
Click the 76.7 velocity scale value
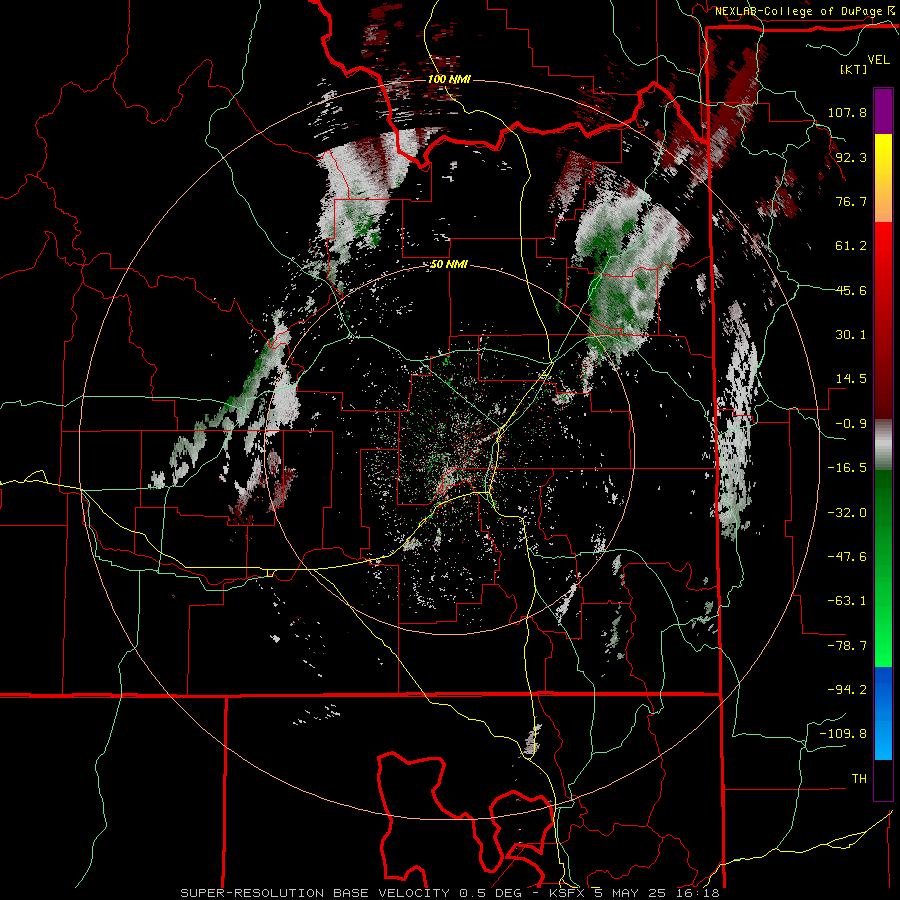[x=851, y=201]
